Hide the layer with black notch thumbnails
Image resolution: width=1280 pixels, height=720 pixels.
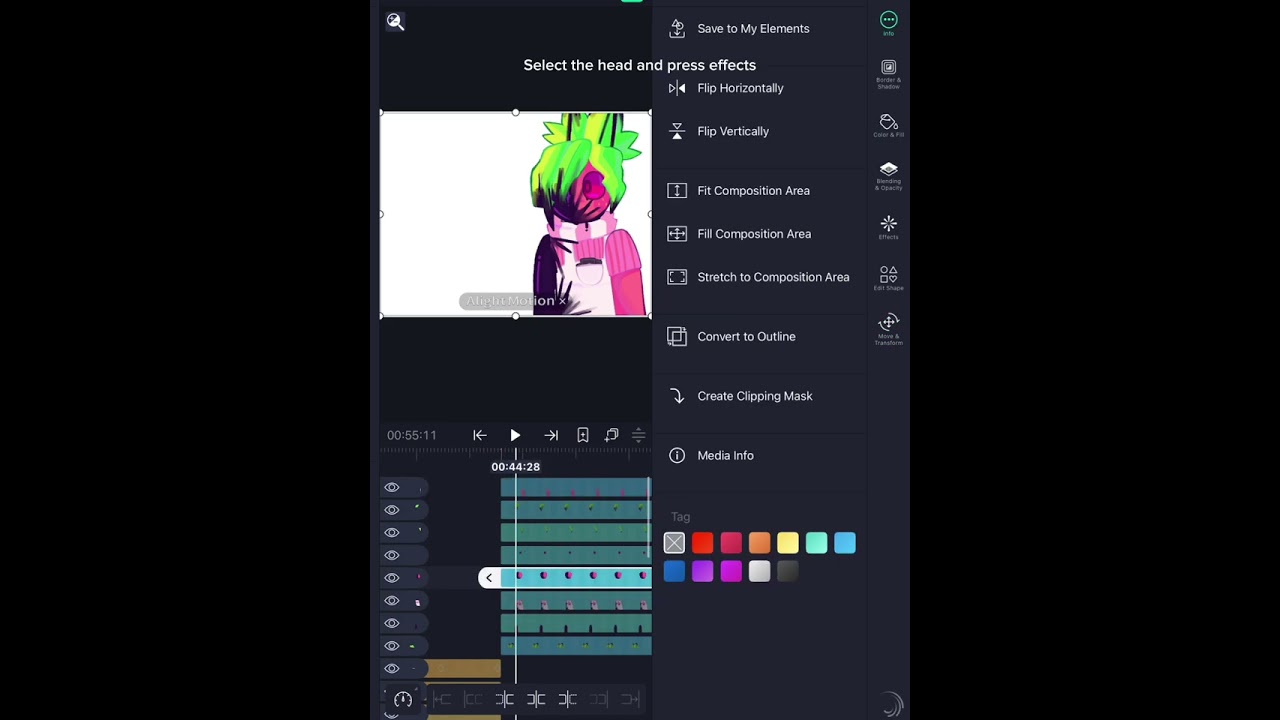(392, 623)
